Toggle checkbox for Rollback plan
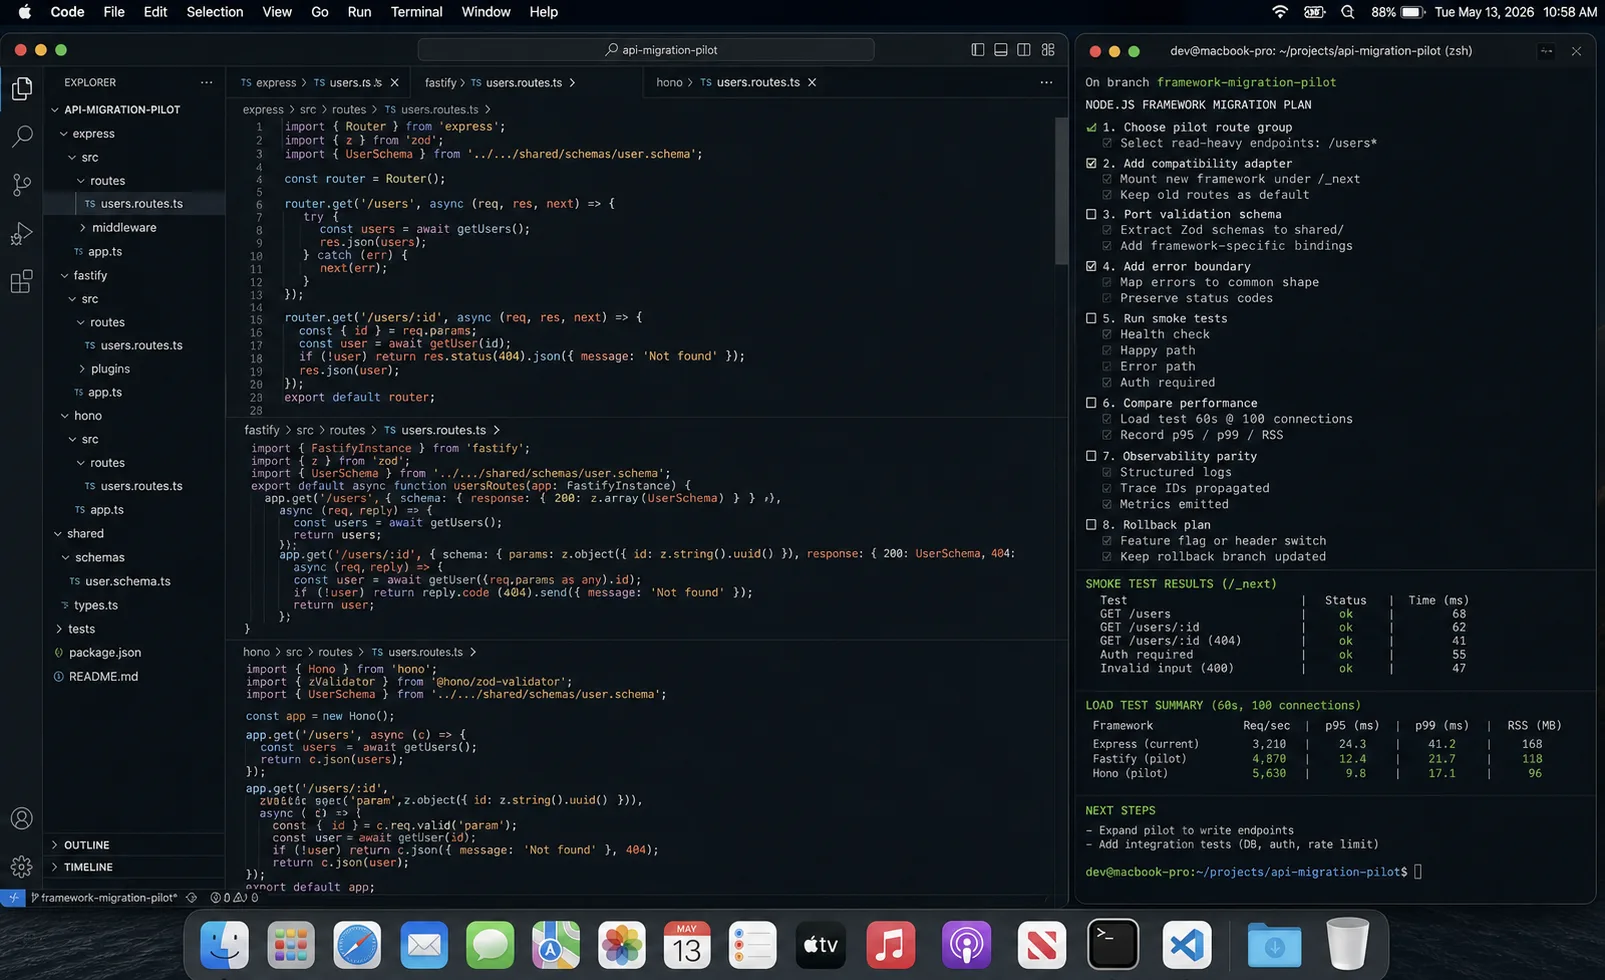This screenshot has height=980, width=1605. [x=1091, y=525]
